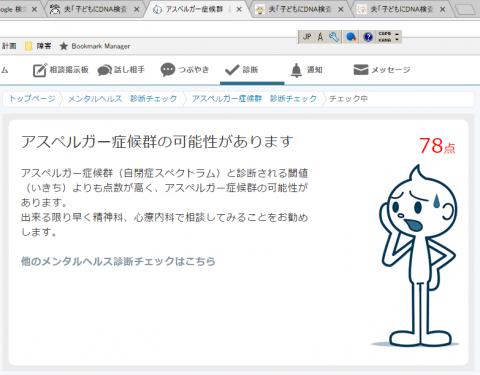
Task: Open a new browser tab
Action: [x=465, y=9]
